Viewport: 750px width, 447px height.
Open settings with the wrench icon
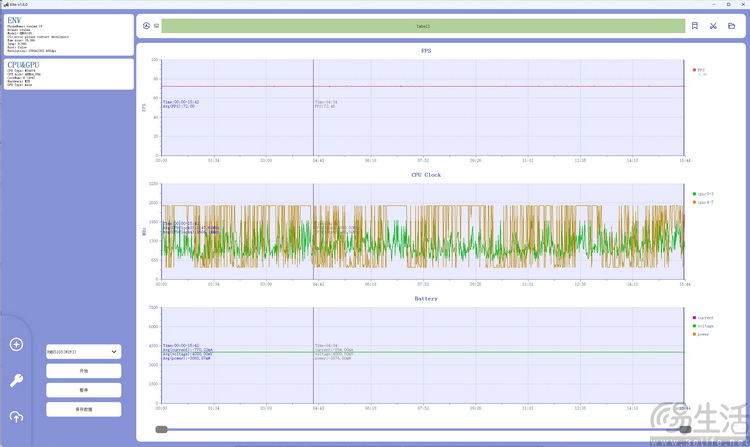click(16, 380)
